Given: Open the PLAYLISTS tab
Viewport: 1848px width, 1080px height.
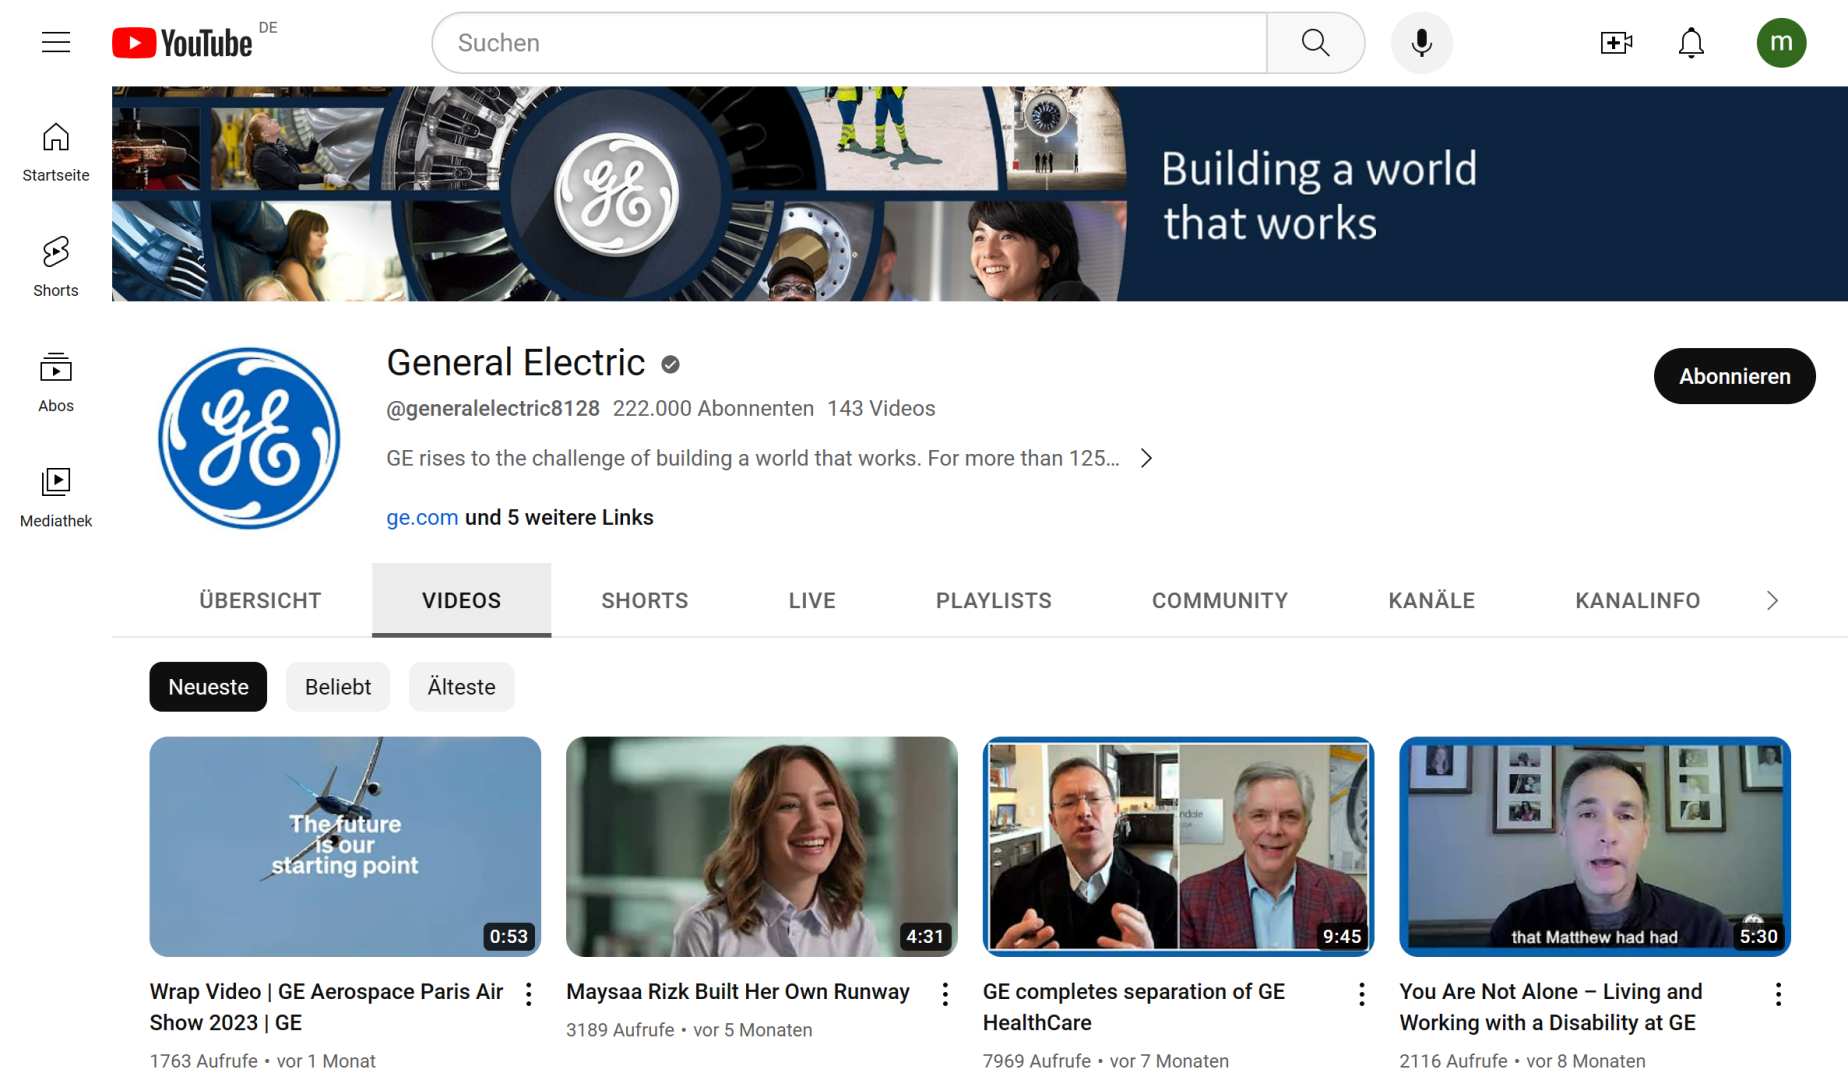Looking at the screenshot, I should [993, 601].
